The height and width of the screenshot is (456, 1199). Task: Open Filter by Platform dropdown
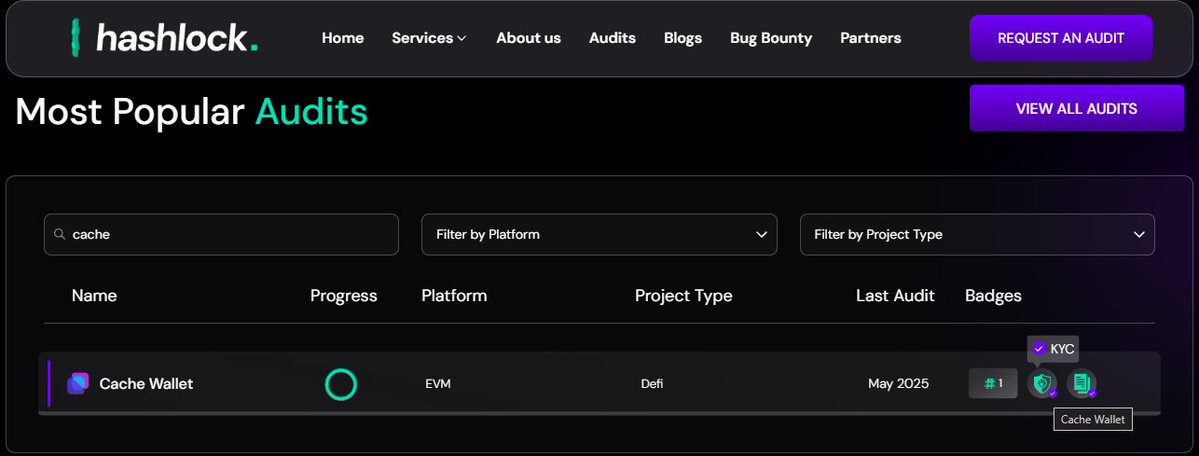click(600, 234)
